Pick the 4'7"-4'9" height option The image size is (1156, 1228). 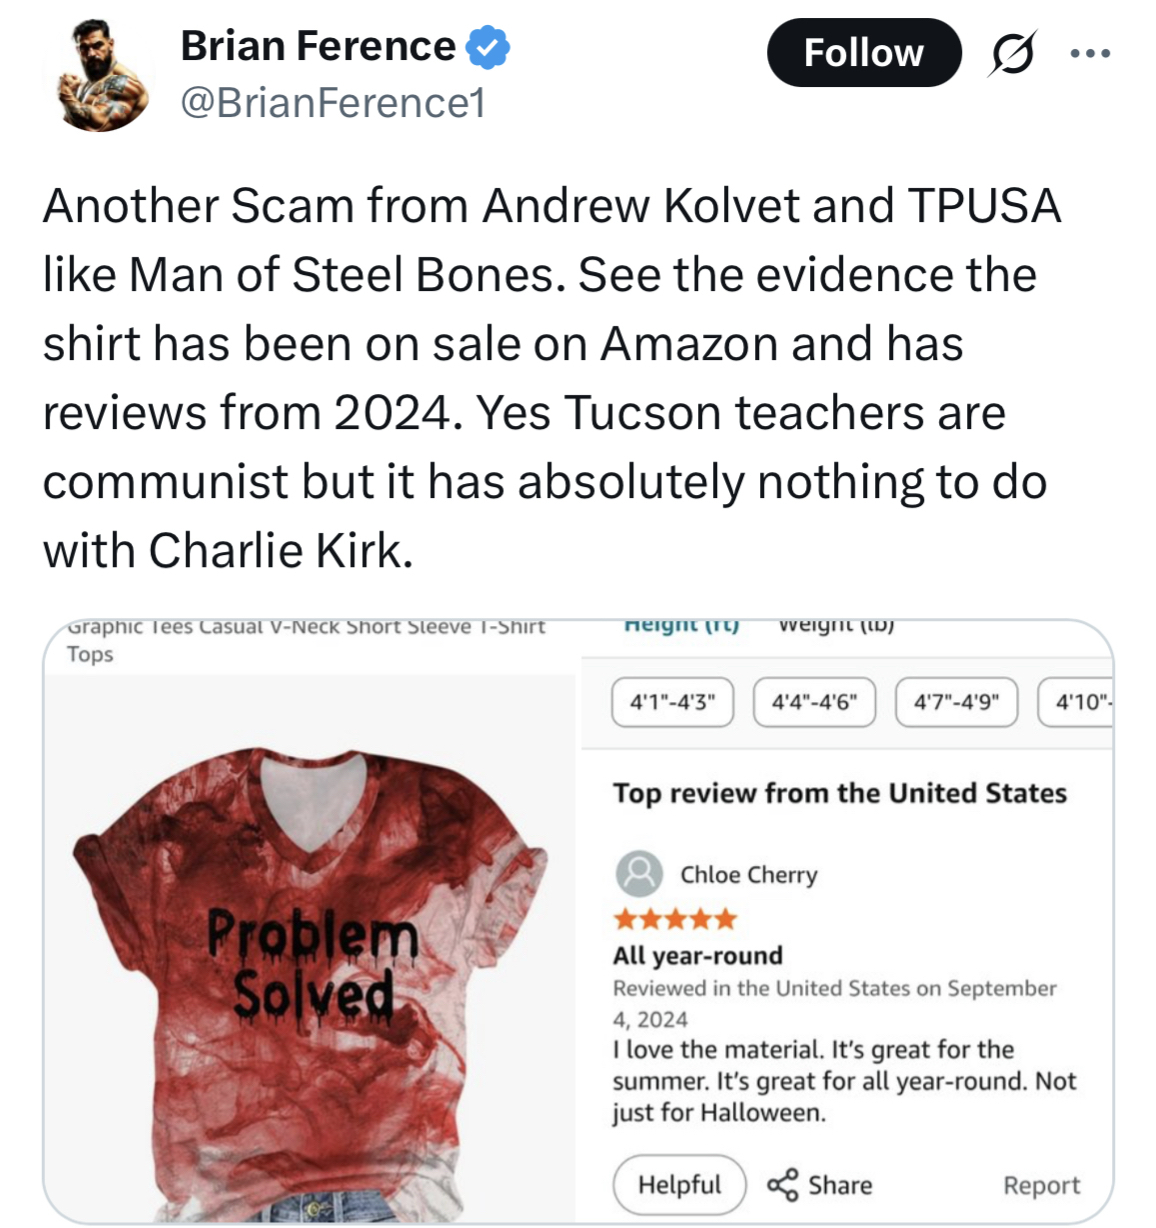(x=956, y=702)
